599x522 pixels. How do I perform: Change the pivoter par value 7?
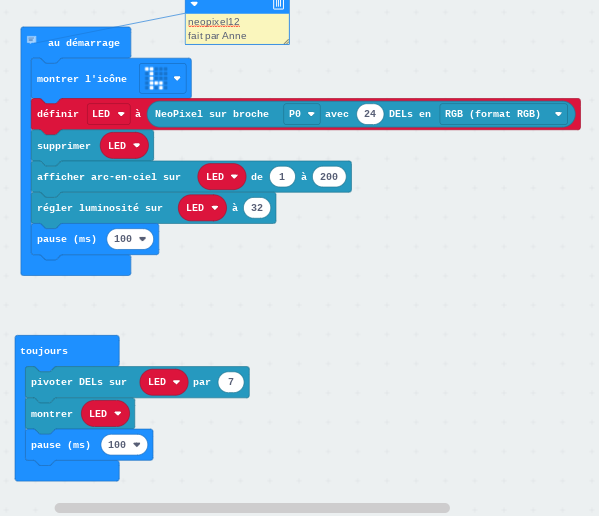coord(231,382)
